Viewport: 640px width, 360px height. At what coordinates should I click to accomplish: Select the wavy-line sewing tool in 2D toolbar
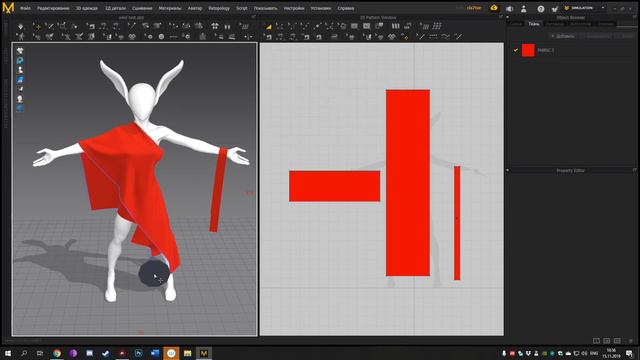click(445, 37)
